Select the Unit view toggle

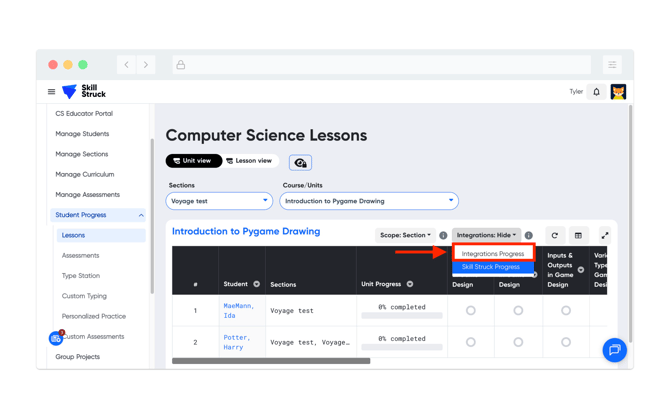(x=192, y=161)
